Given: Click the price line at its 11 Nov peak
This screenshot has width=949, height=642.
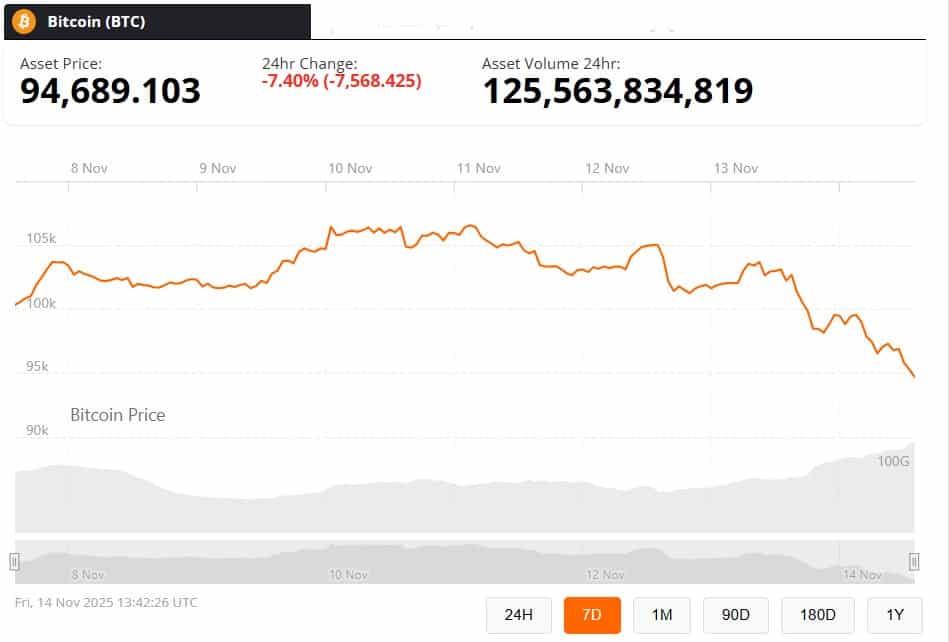Looking at the screenshot, I should (468, 228).
